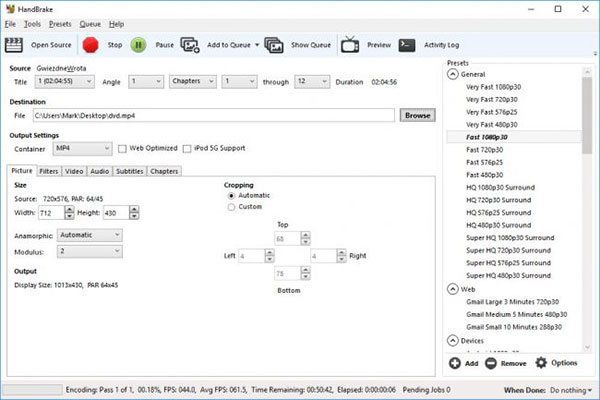Click the Add preset plus icon
600x400 pixels.
pyautogui.click(x=455, y=363)
